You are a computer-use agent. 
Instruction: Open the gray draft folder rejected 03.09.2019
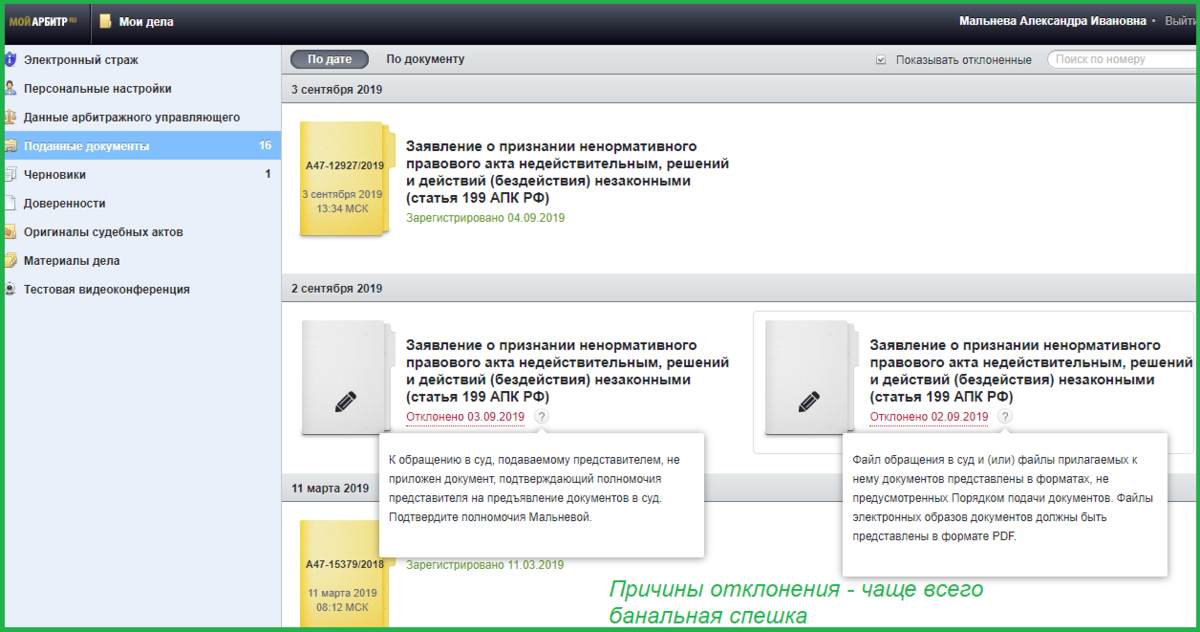click(x=347, y=378)
